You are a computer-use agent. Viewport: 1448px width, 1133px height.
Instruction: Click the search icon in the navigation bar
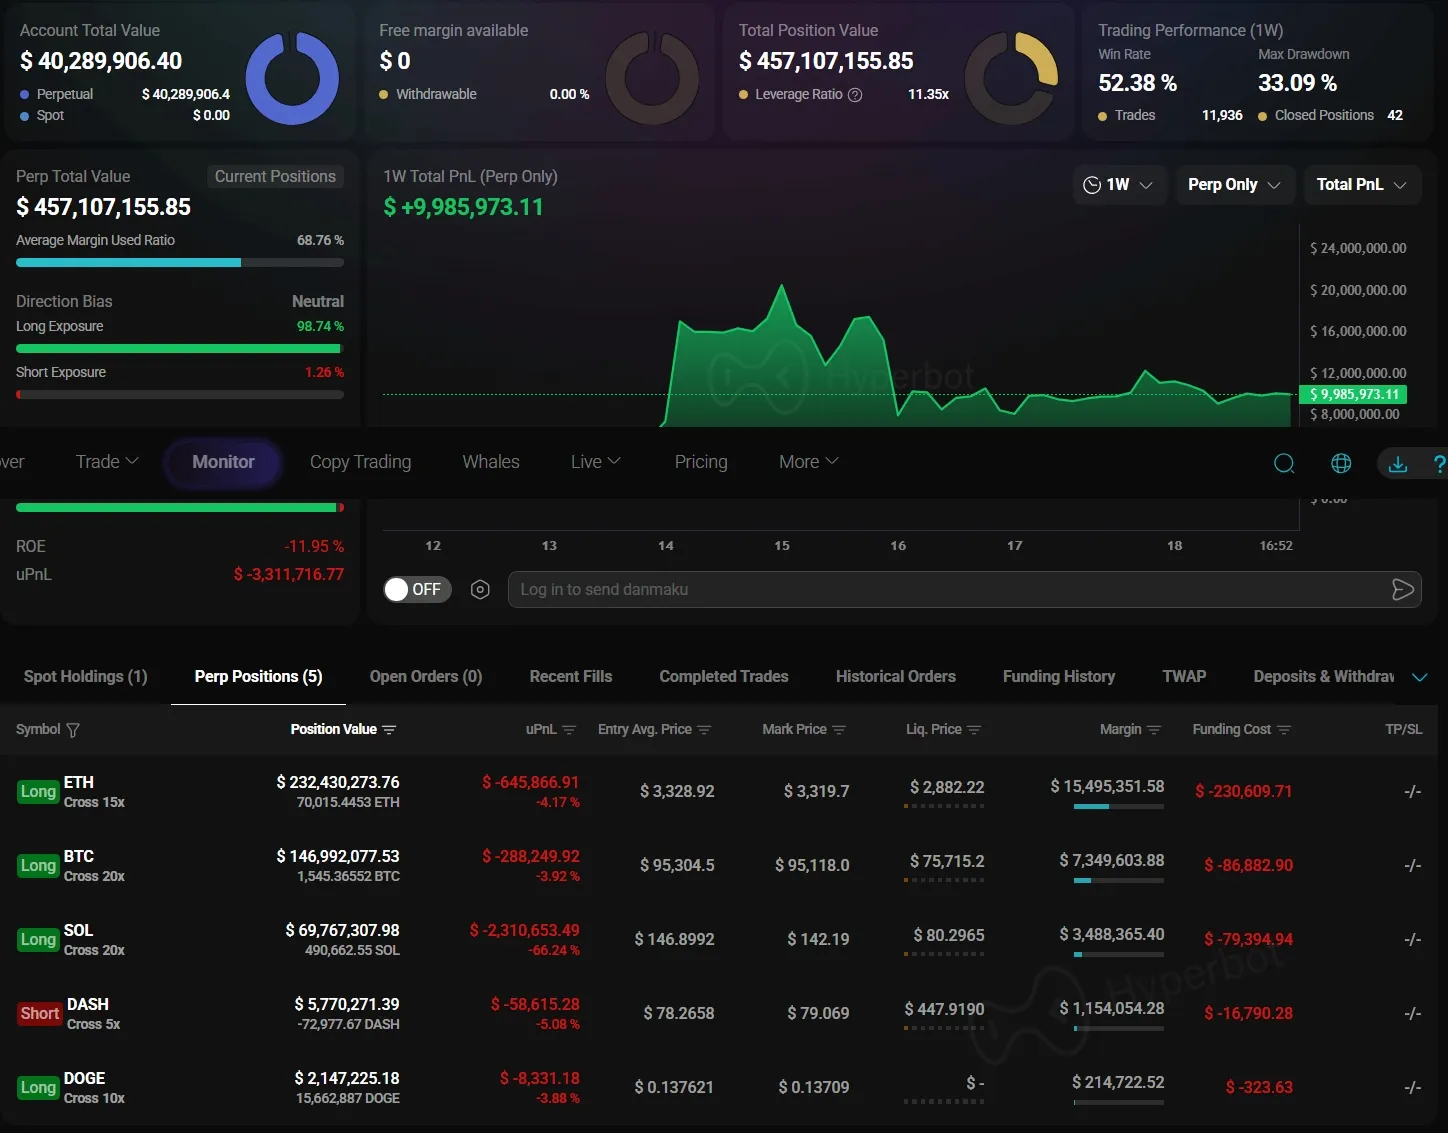pyautogui.click(x=1284, y=463)
